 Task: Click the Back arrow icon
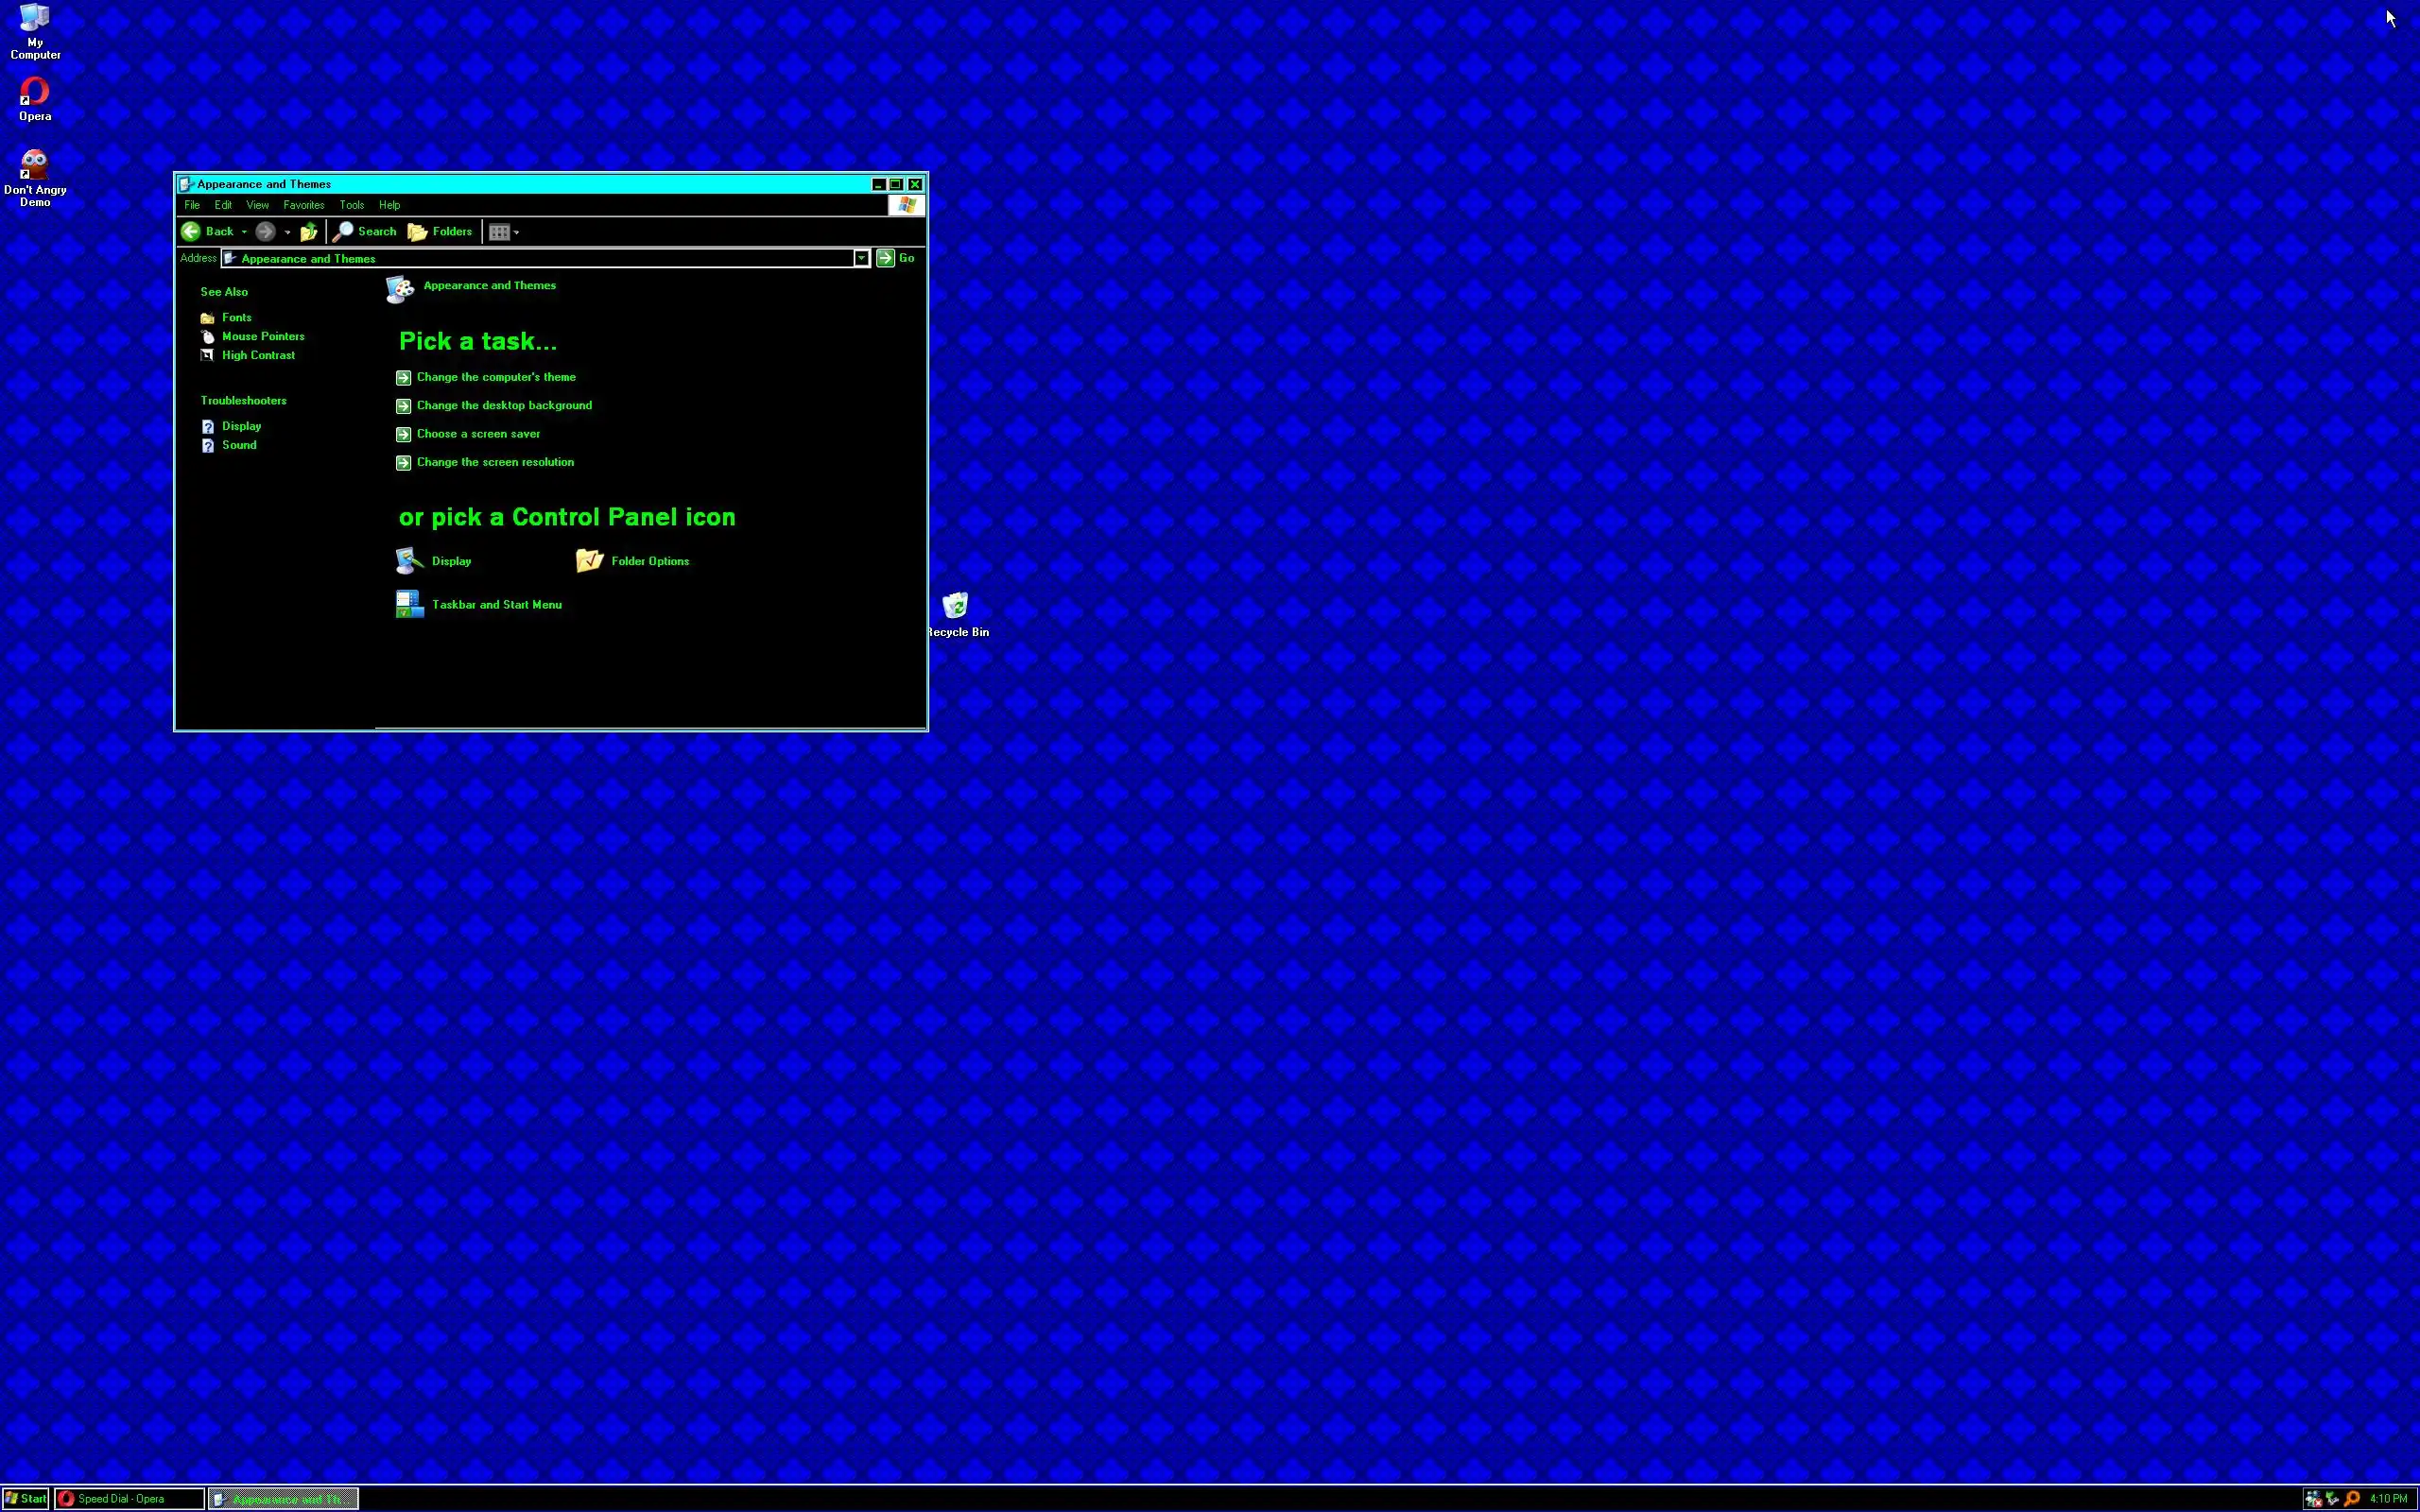[191, 231]
